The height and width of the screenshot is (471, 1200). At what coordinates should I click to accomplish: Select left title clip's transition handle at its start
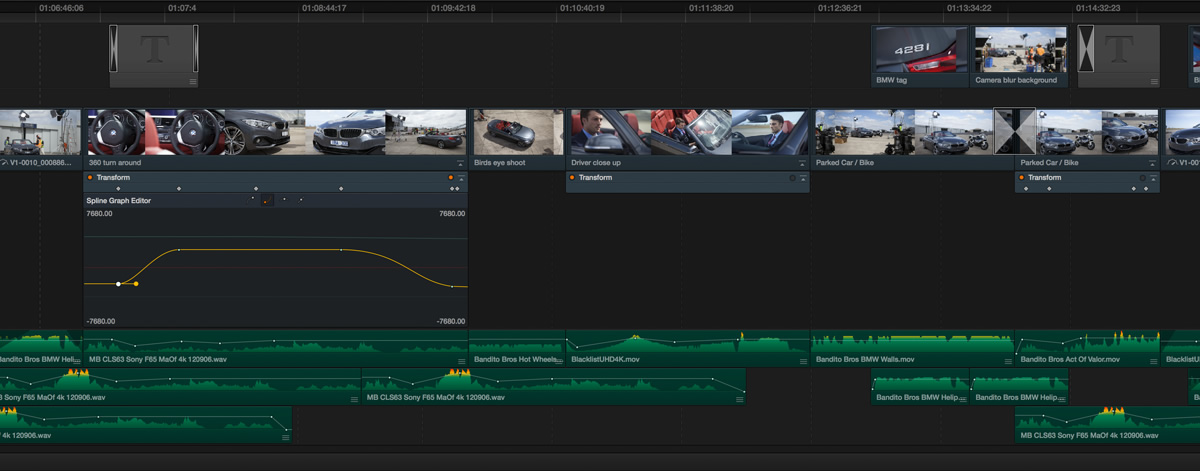[114, 50]
